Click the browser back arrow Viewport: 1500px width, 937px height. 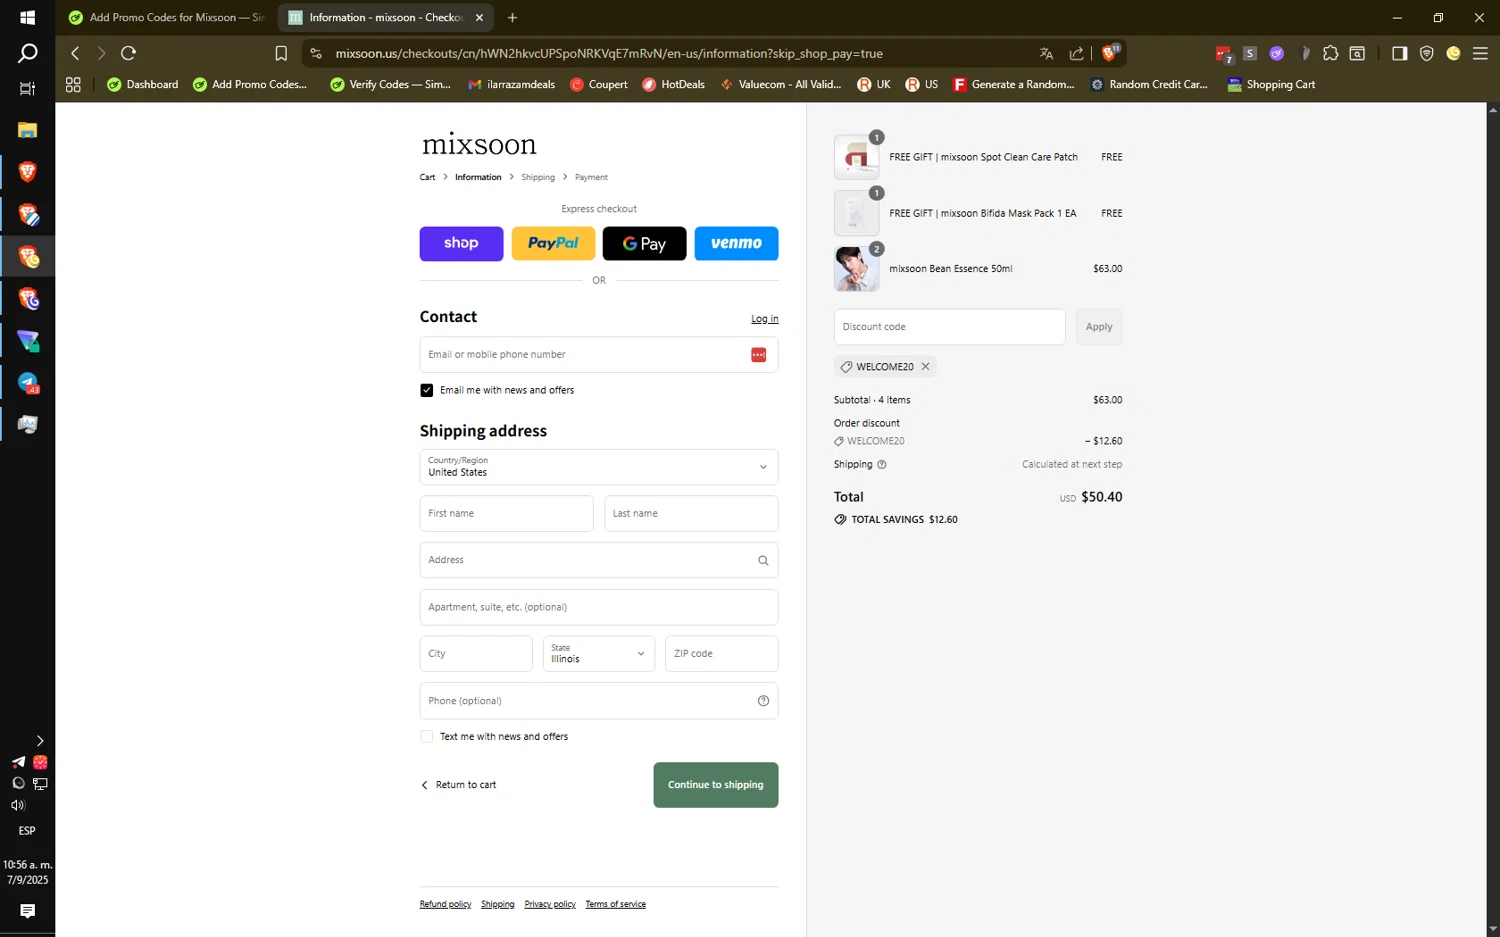click(75, 53)
